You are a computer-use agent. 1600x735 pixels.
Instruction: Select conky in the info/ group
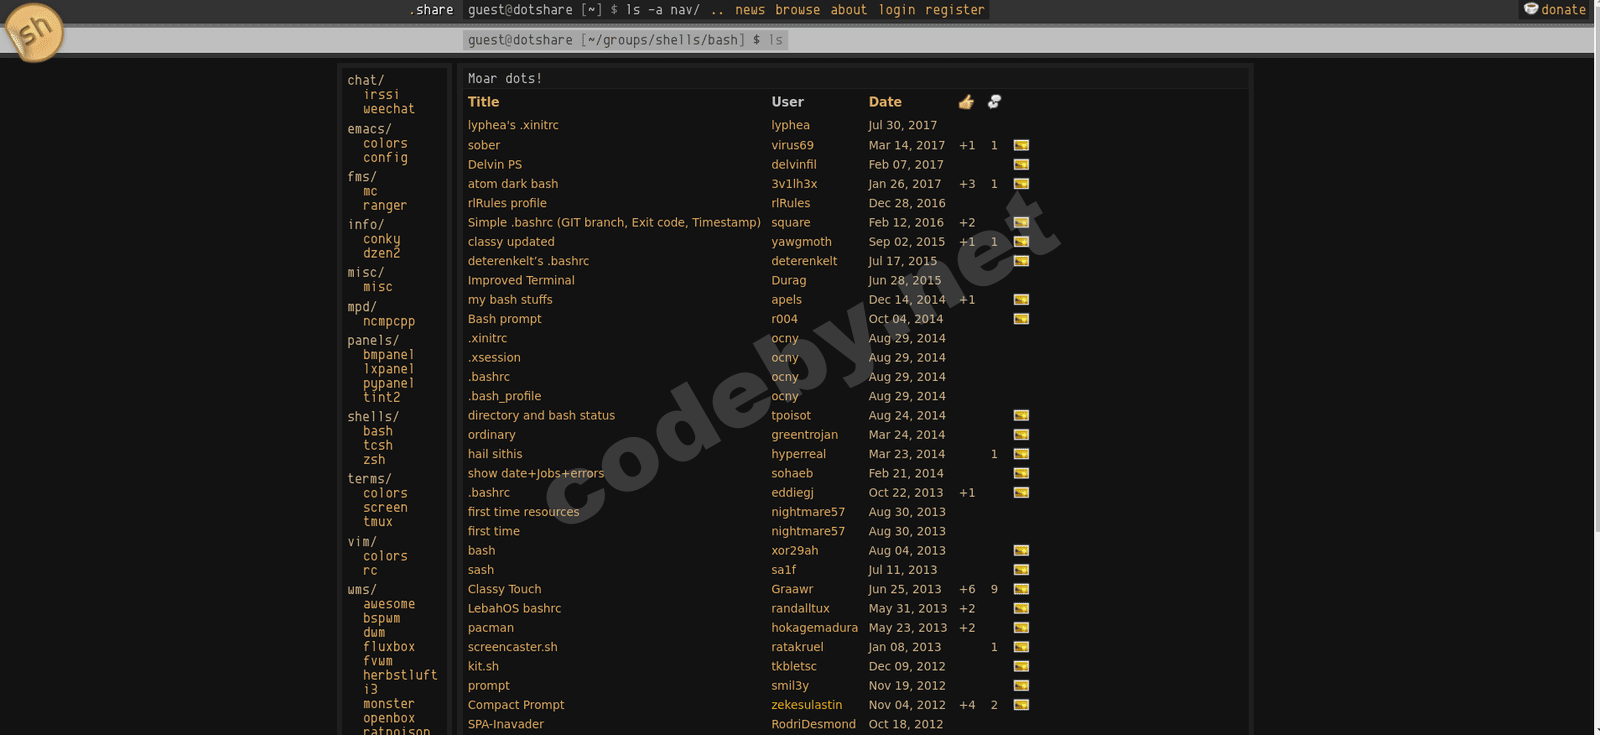[x=381, y=239]
